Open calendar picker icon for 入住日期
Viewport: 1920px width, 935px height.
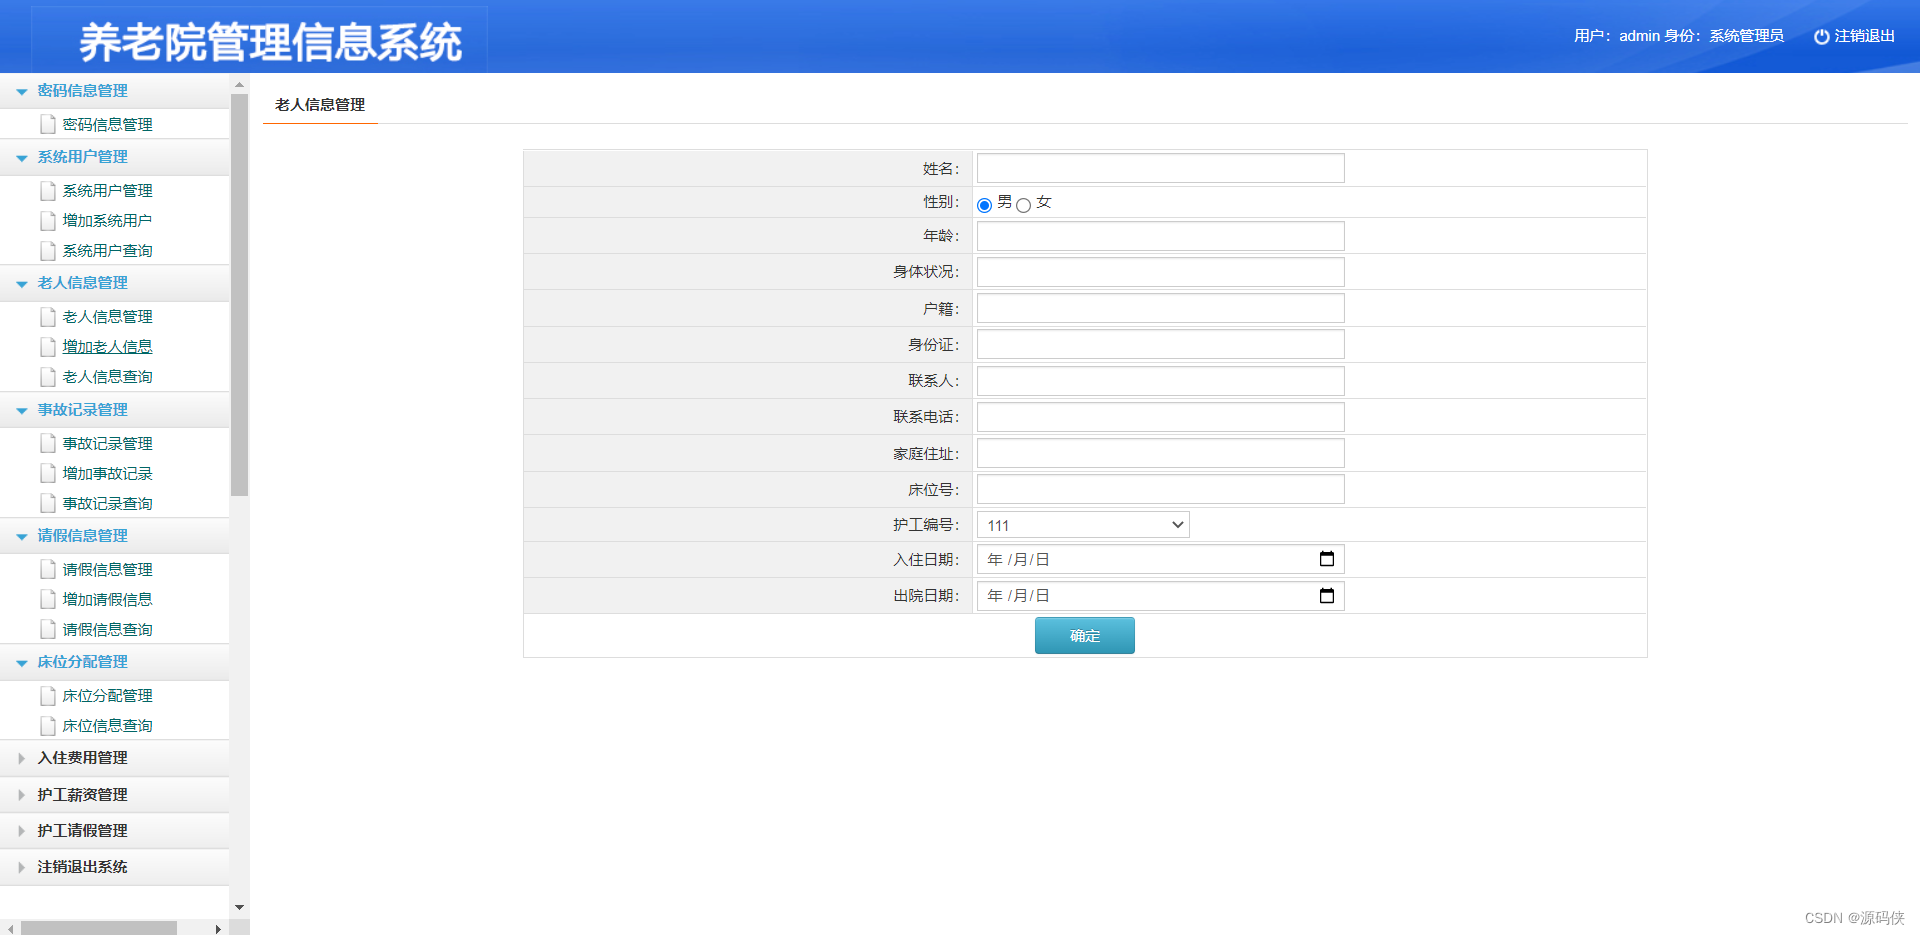tap(1327, 559)
